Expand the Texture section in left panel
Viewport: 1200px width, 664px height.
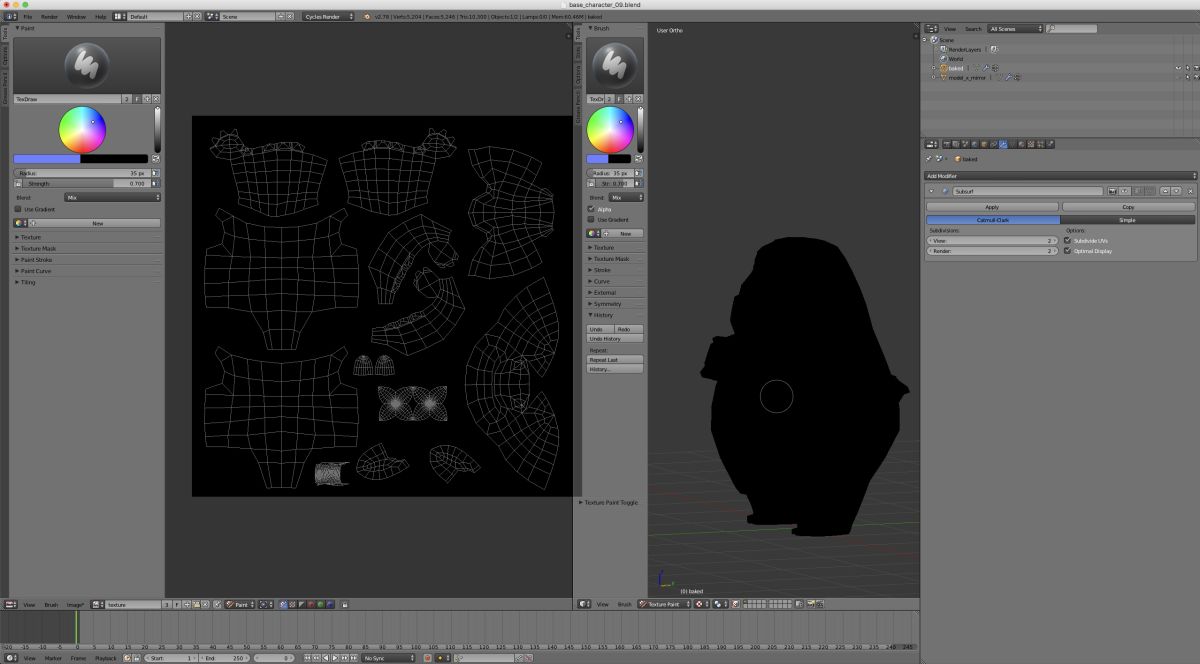pos(30,237)
